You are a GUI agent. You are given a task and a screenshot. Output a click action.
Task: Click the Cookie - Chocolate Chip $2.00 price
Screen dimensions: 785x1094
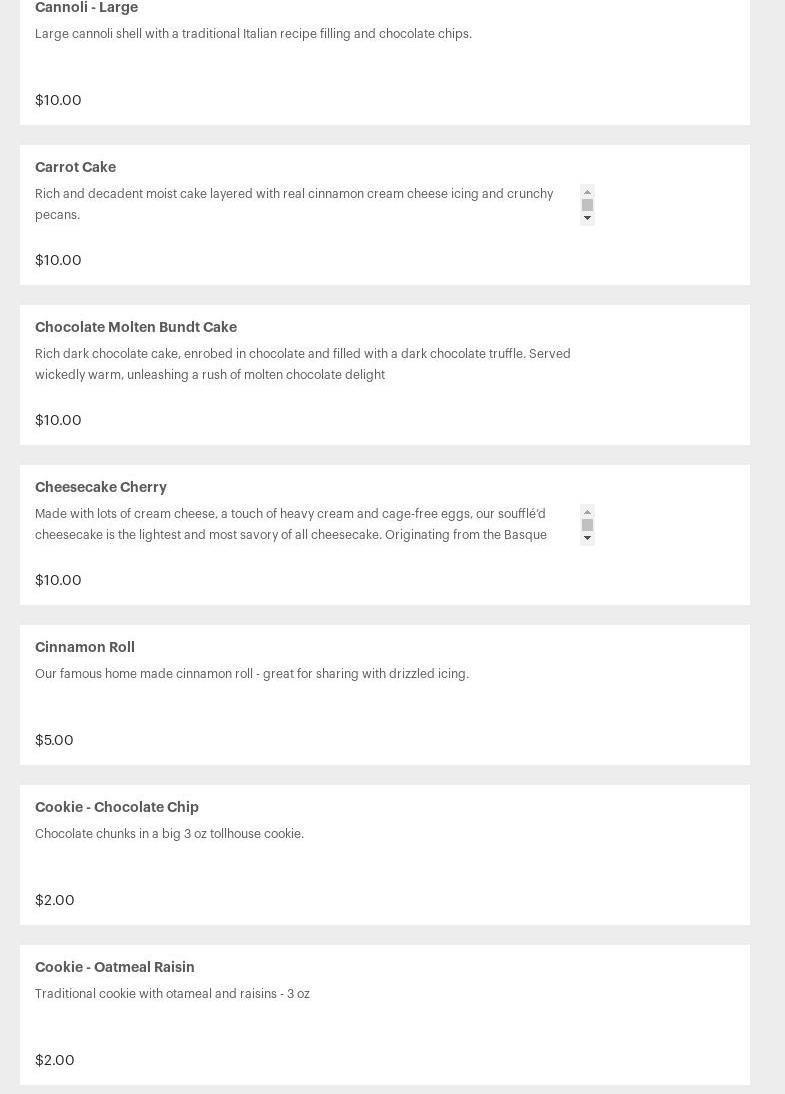coord(54,900)
